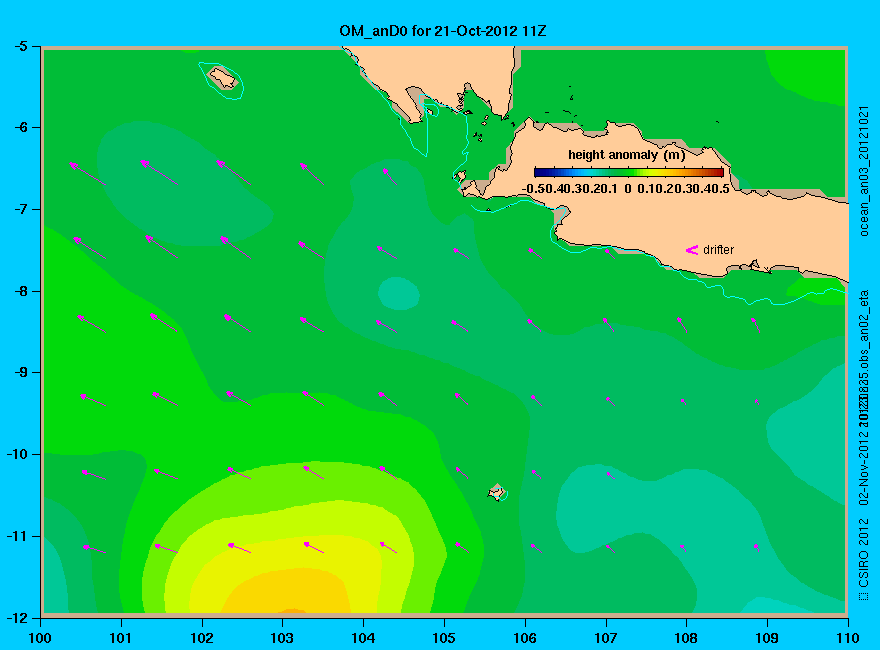Click the "-8" latitude axis label
This screenshot has height=650, width=880.
pos(20,291)
